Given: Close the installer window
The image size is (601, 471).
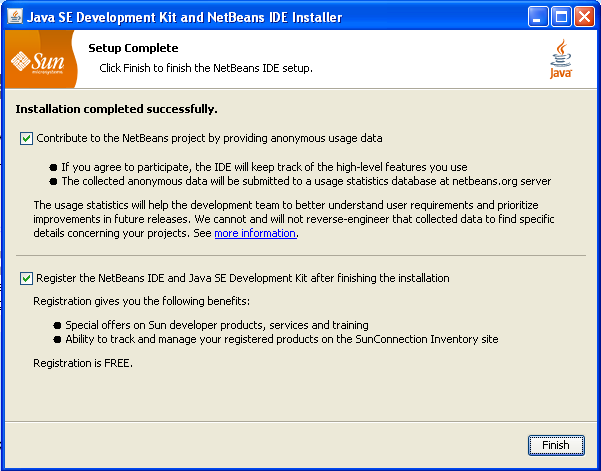Looking at the screenshot, I should (583, 17).
